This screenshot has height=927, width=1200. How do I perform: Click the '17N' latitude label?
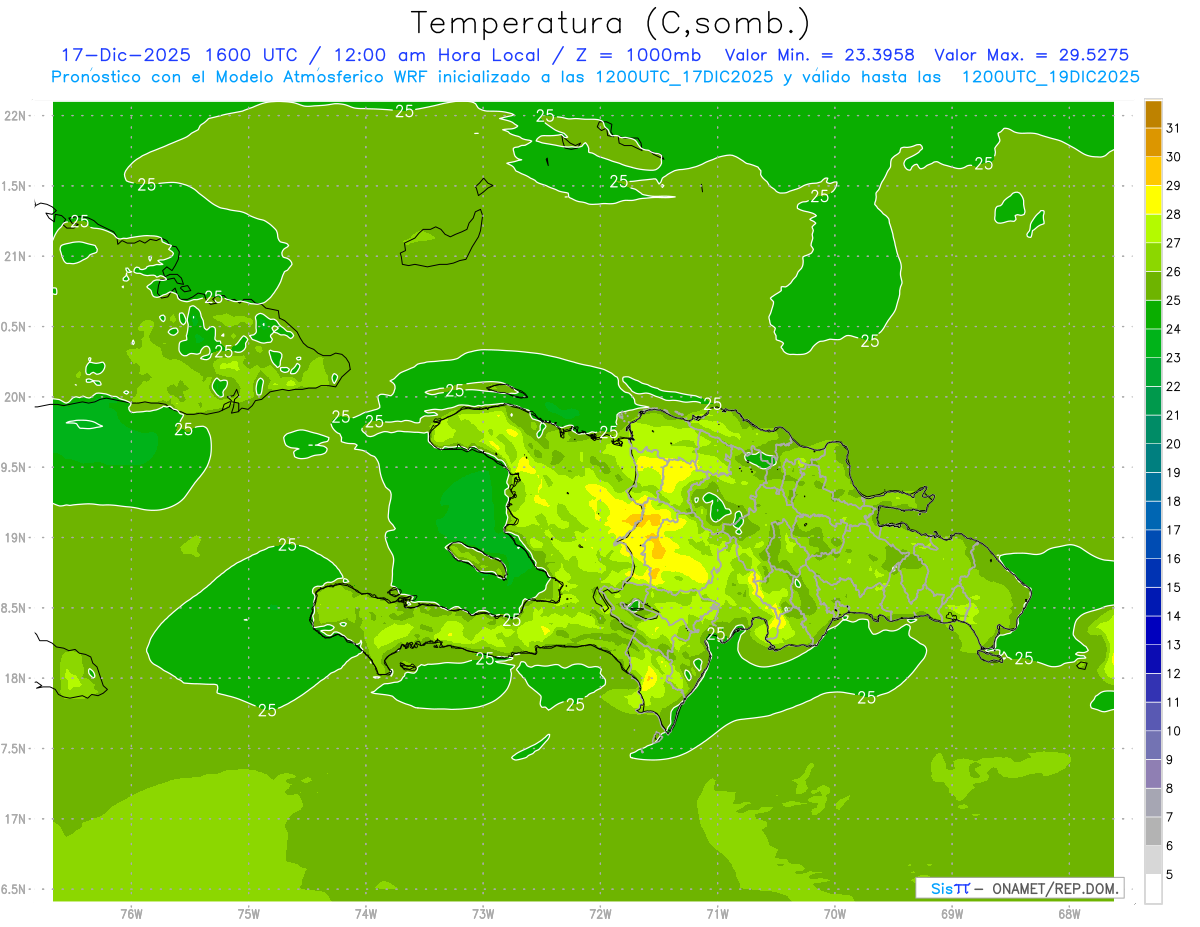pos(15,819)
